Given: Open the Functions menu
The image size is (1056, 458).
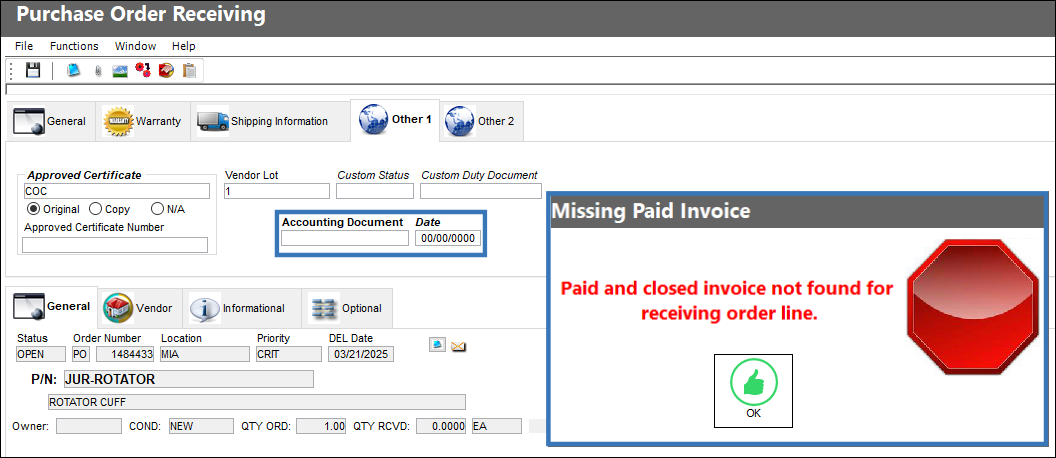Looking at the screenshot, I should point(74,46).
